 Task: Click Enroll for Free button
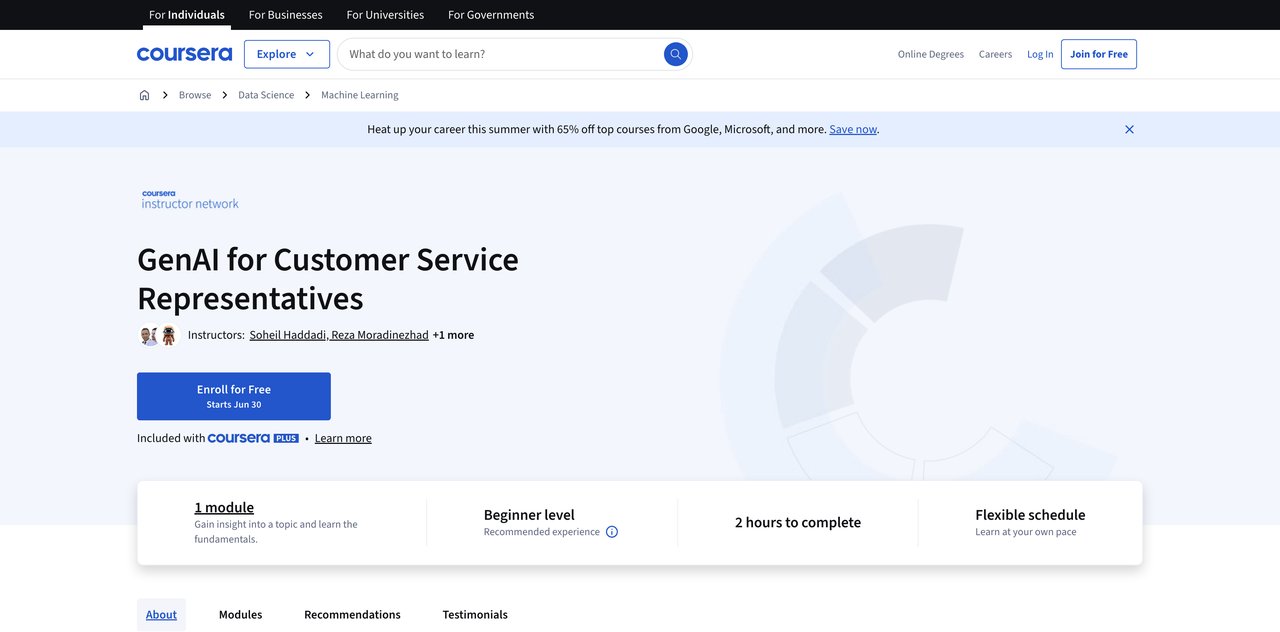(234, 396)
